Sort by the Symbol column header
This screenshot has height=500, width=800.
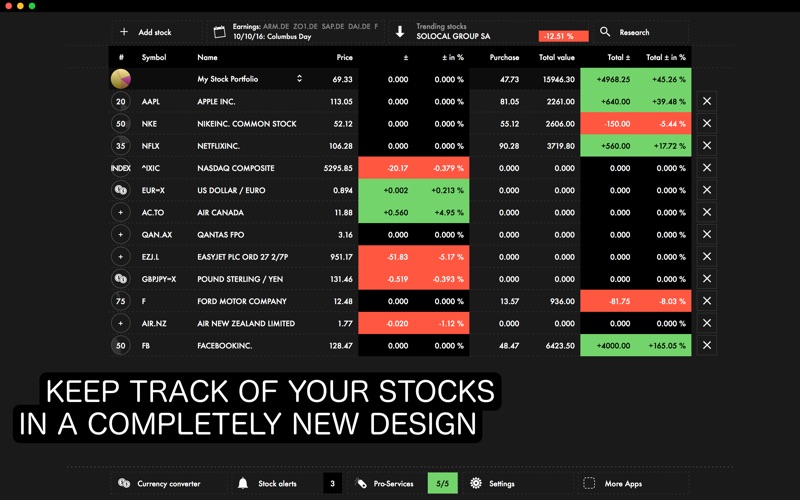[x=154, y=57]
